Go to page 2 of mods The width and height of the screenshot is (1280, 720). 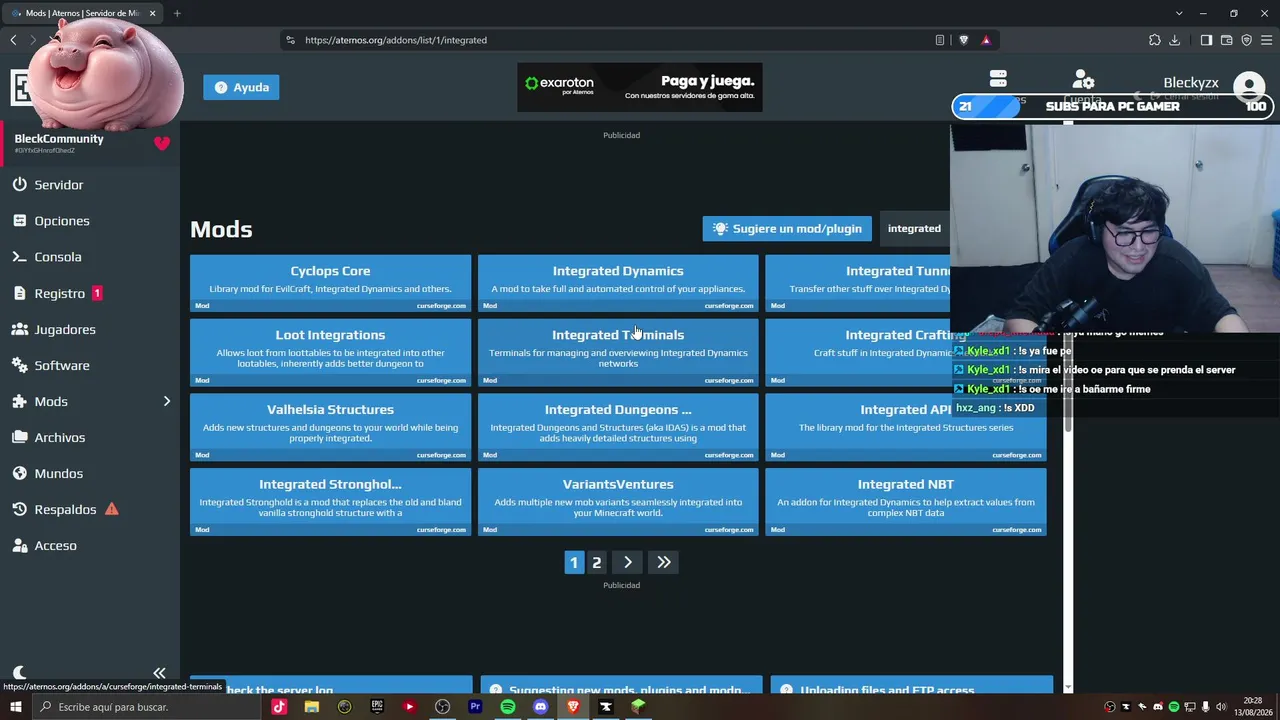(x=597, y=562)
